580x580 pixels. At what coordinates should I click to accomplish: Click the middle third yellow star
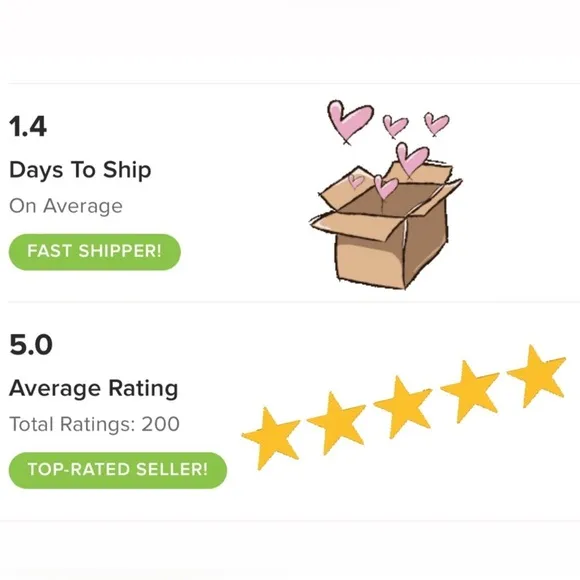click(x=403, y=407)
